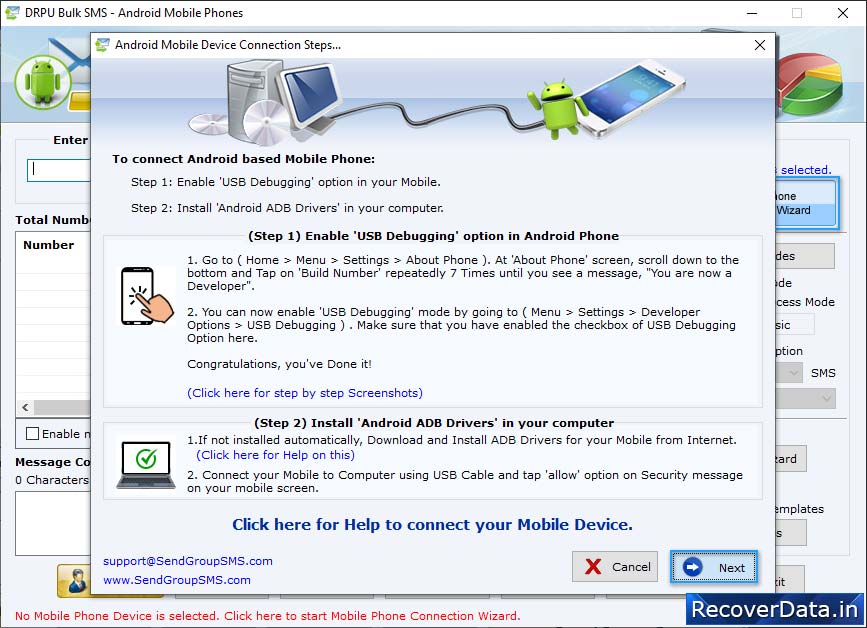Click the dialog title bar app icon
The image size is (867, 628).
[x=102, y=45]
